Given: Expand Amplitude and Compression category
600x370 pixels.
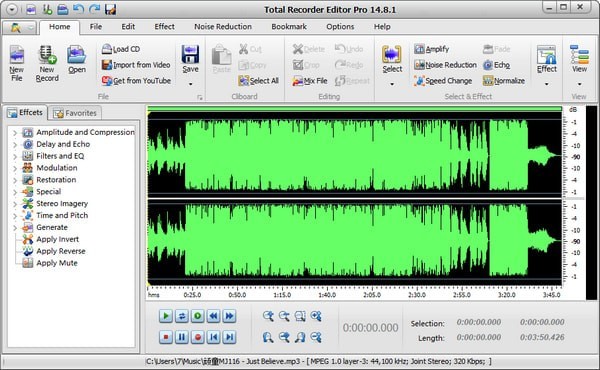Looking at the screenshot, I should 15,133.
